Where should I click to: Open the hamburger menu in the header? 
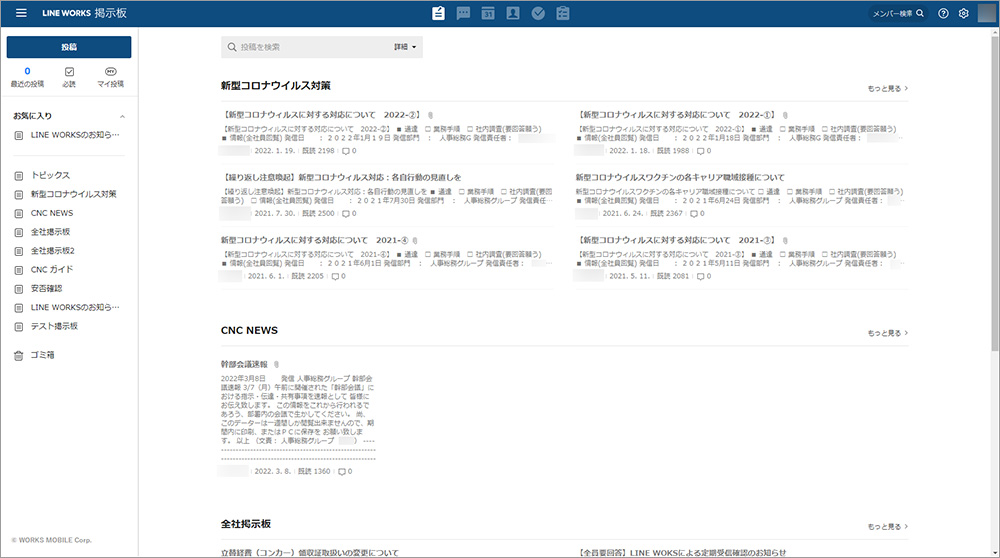21,13
